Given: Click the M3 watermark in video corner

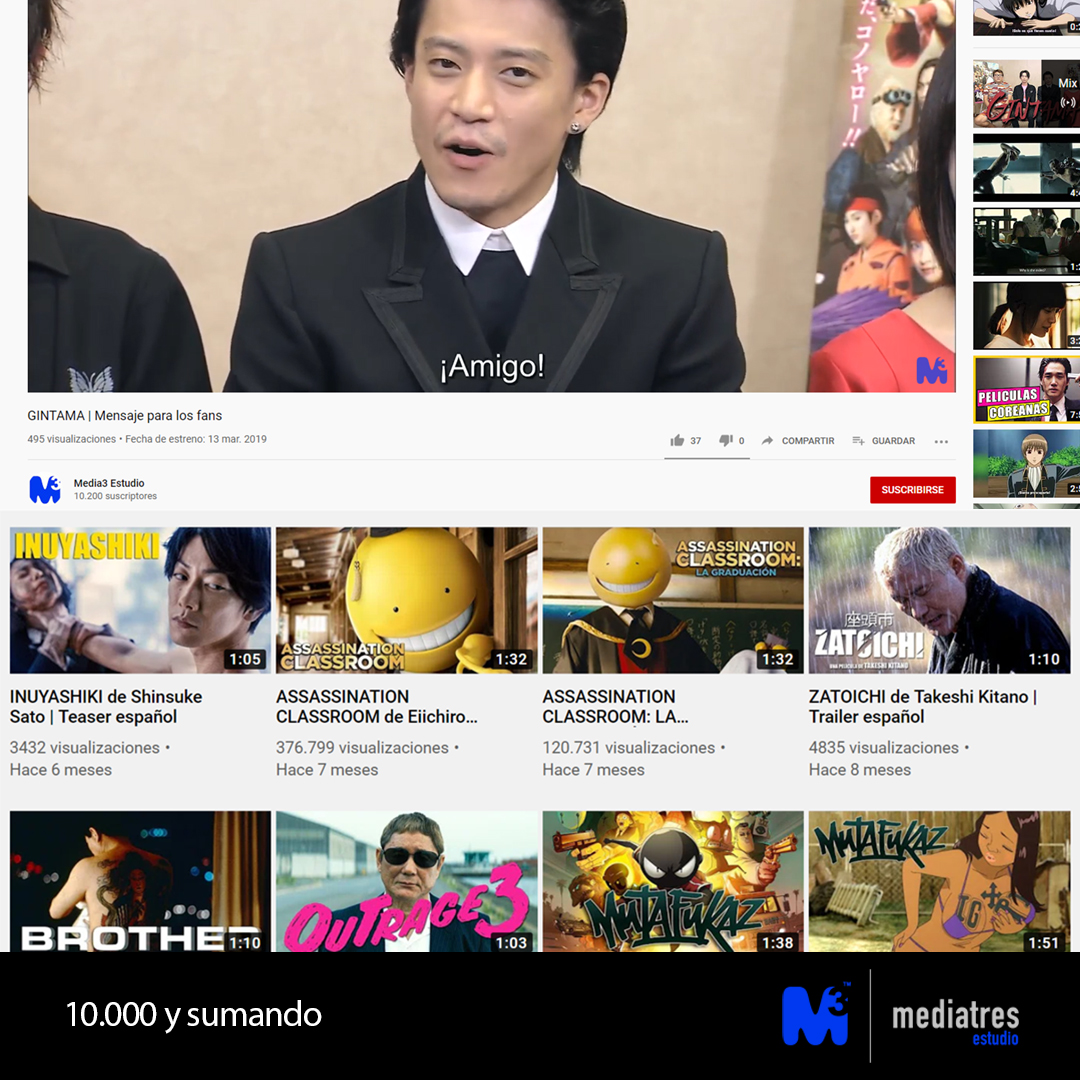Looking at the screenshot, I should click(x=932, y=371).
